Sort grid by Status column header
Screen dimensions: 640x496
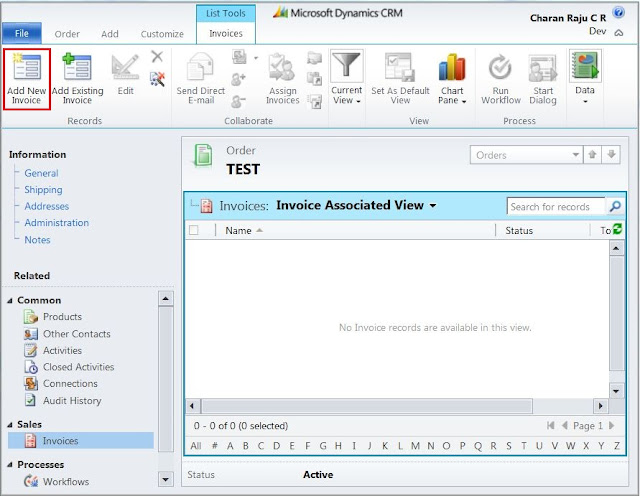519,231
